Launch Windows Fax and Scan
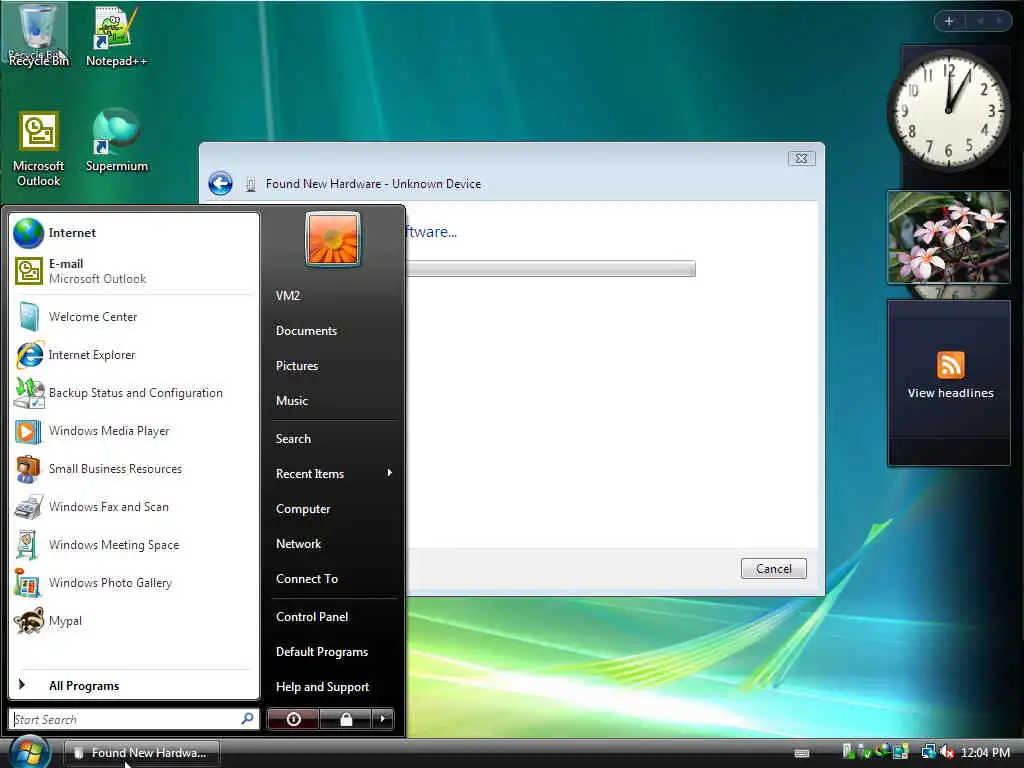1024x768 pixels. coord(134,507)
